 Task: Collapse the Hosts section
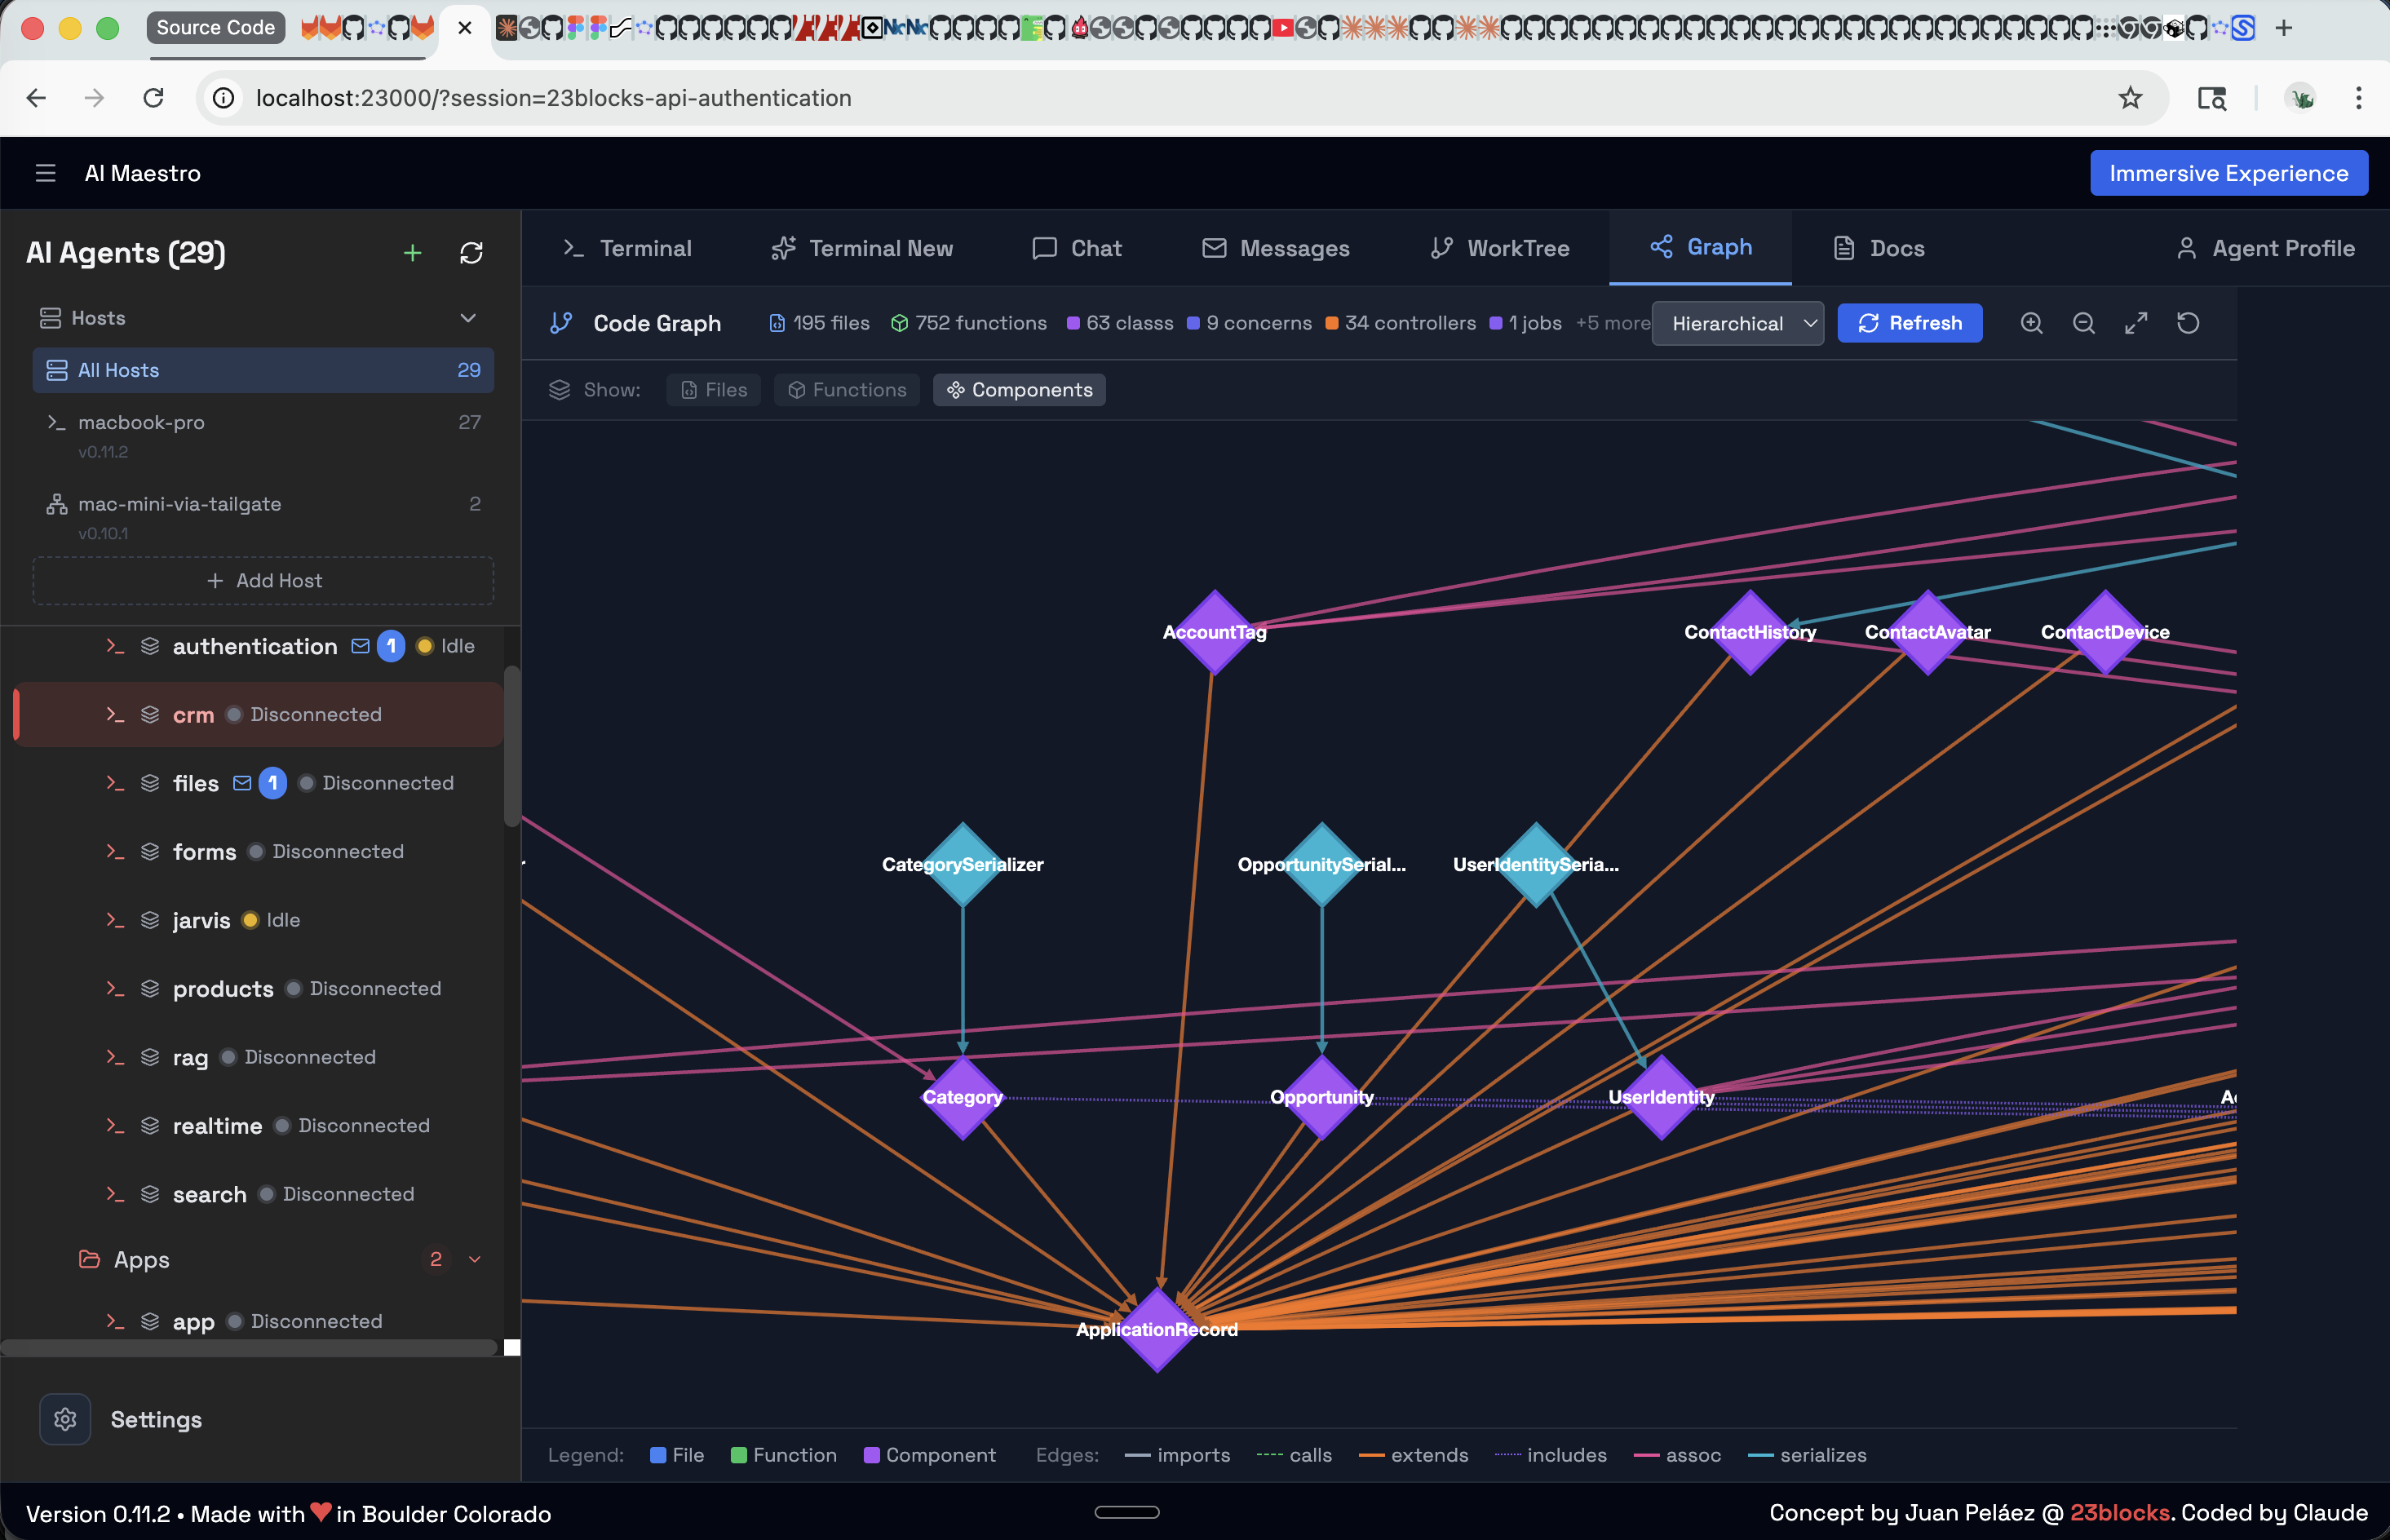468,317
